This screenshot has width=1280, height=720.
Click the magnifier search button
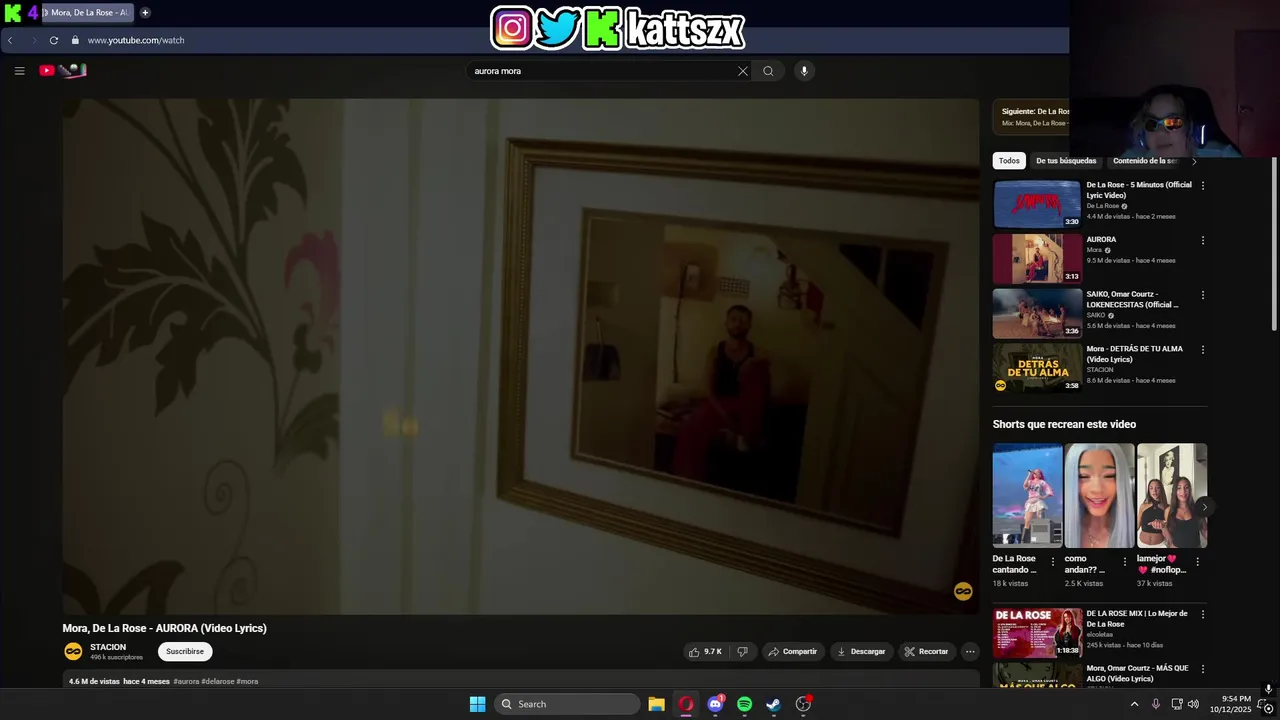(768, 71)
